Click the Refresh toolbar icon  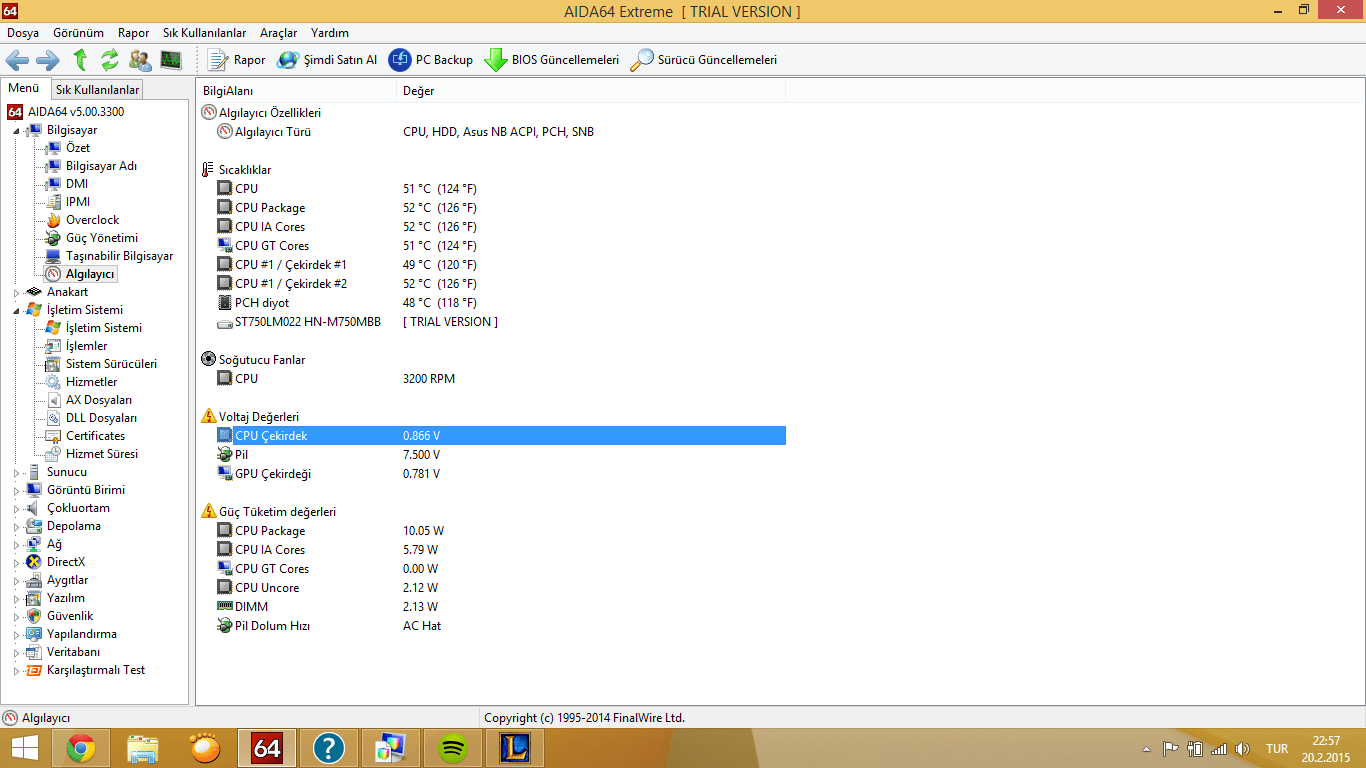tap(109, 60)
